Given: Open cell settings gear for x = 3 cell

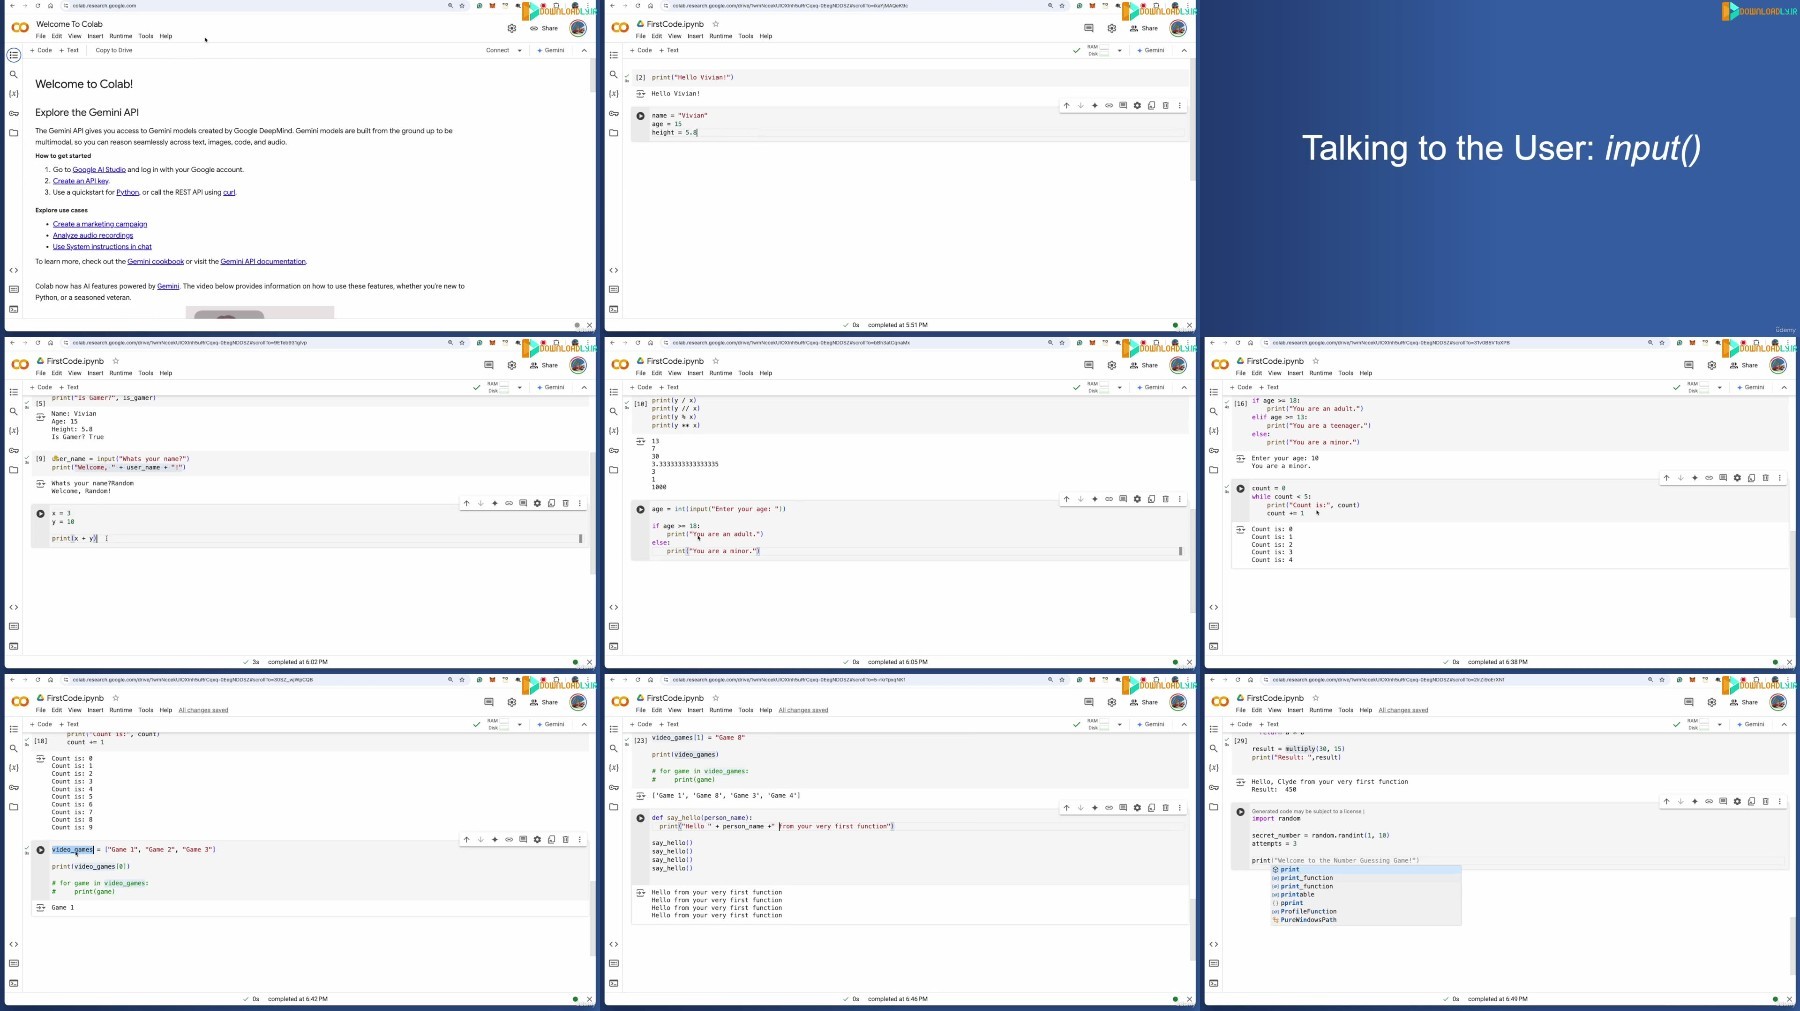Looking at the screenshot, I should (537, 503).
